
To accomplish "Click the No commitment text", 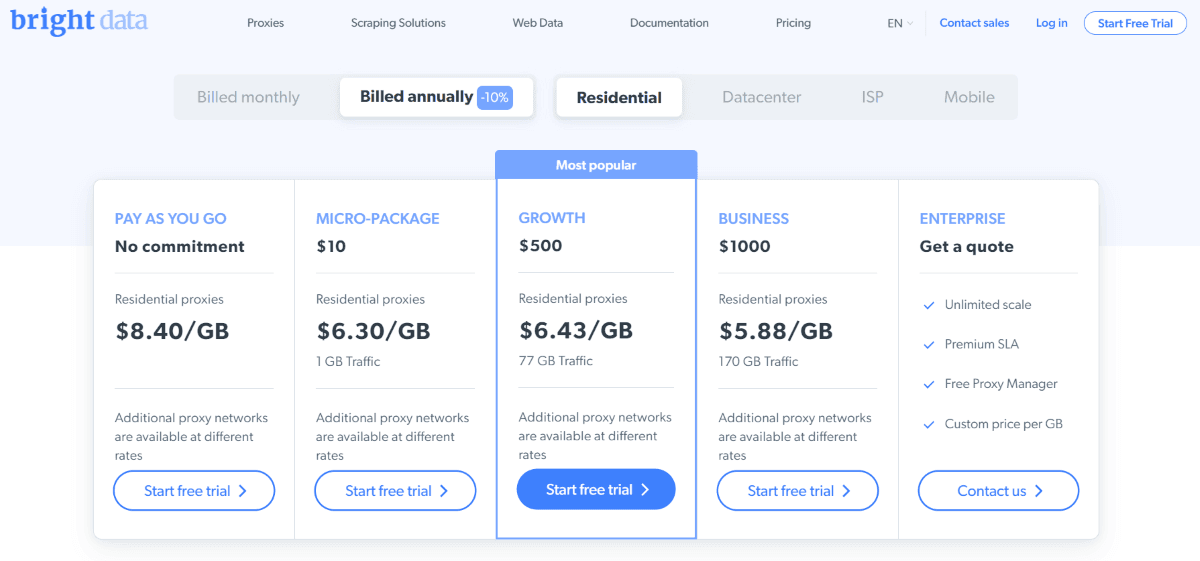I will click(x=180, y=246).
